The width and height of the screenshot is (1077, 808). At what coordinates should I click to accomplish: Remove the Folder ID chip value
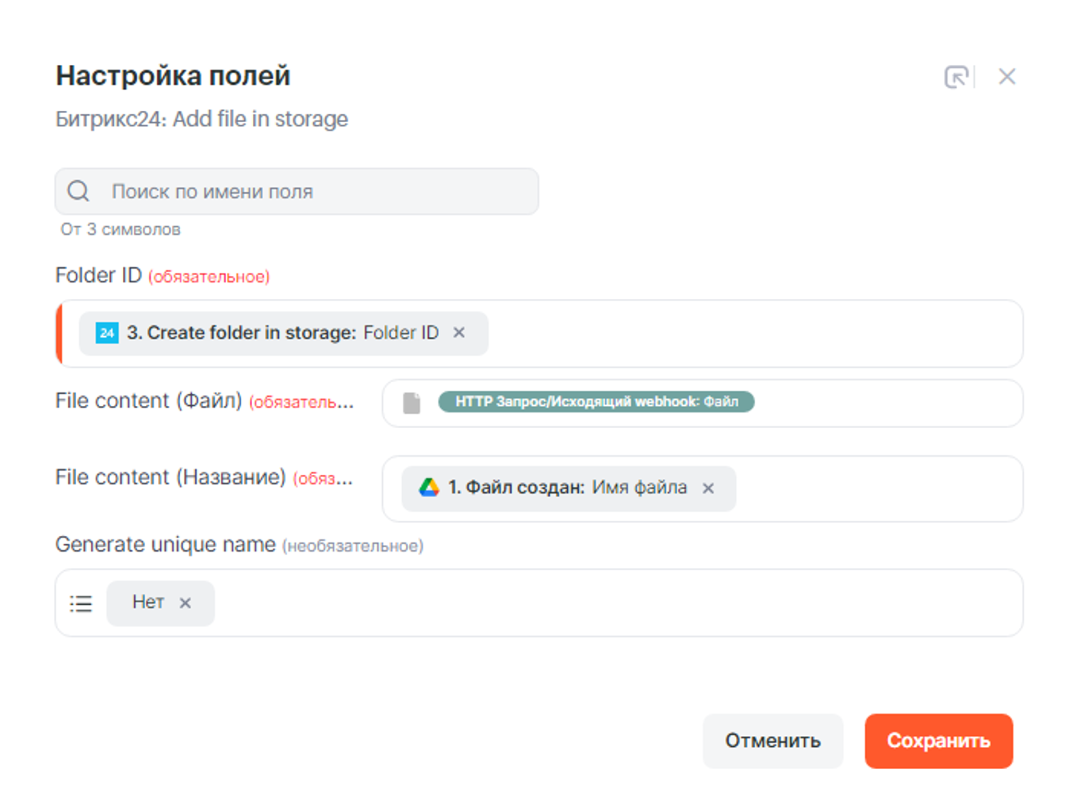click(x=459, y=333)
